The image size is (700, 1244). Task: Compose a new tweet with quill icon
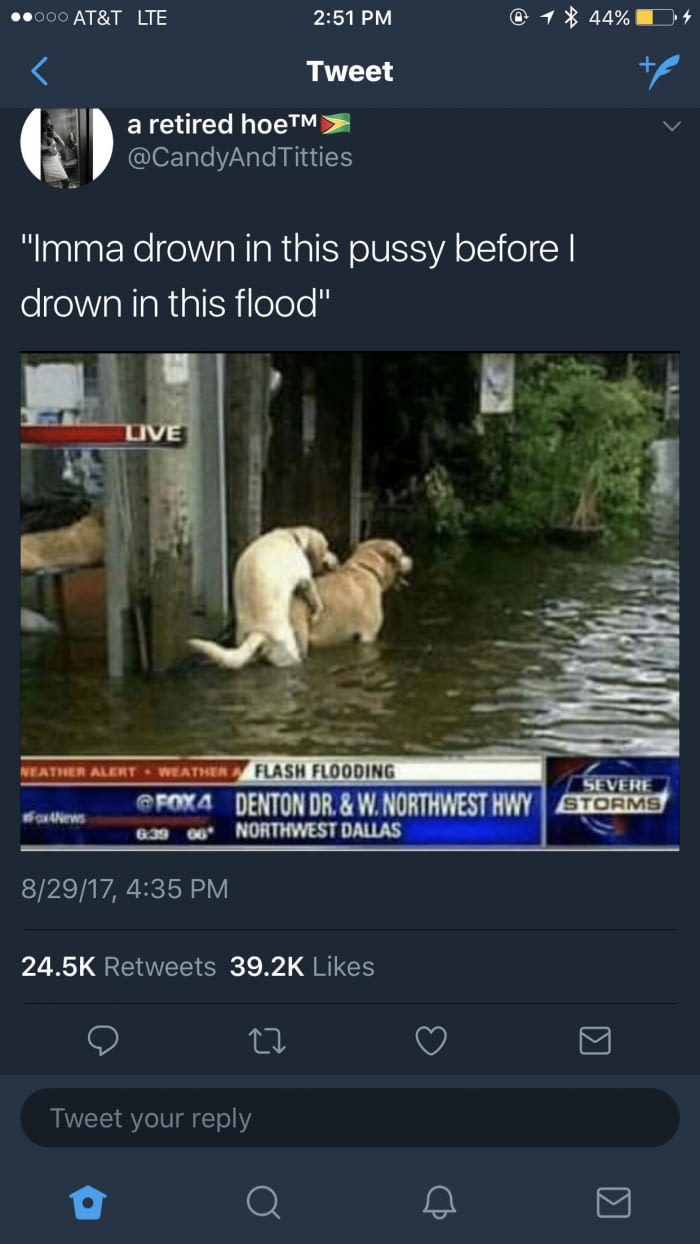(659, 72)
